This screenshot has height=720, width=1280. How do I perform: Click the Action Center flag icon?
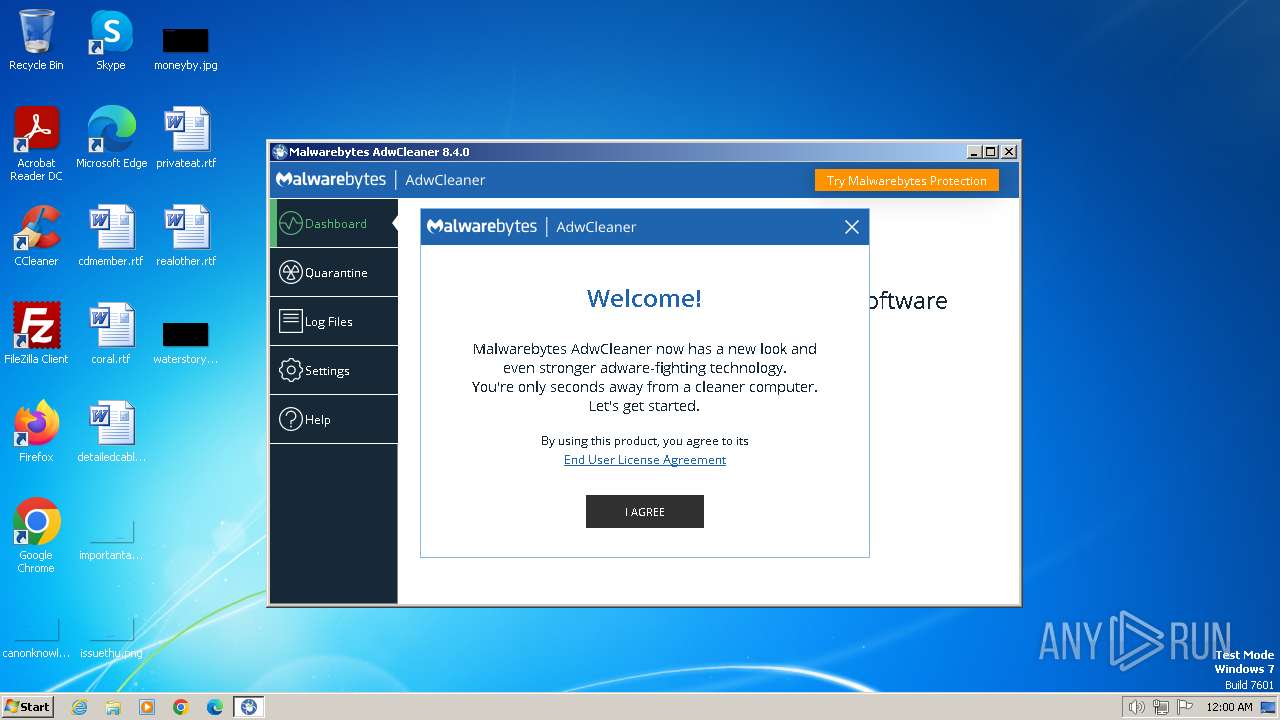(1185, 707)
